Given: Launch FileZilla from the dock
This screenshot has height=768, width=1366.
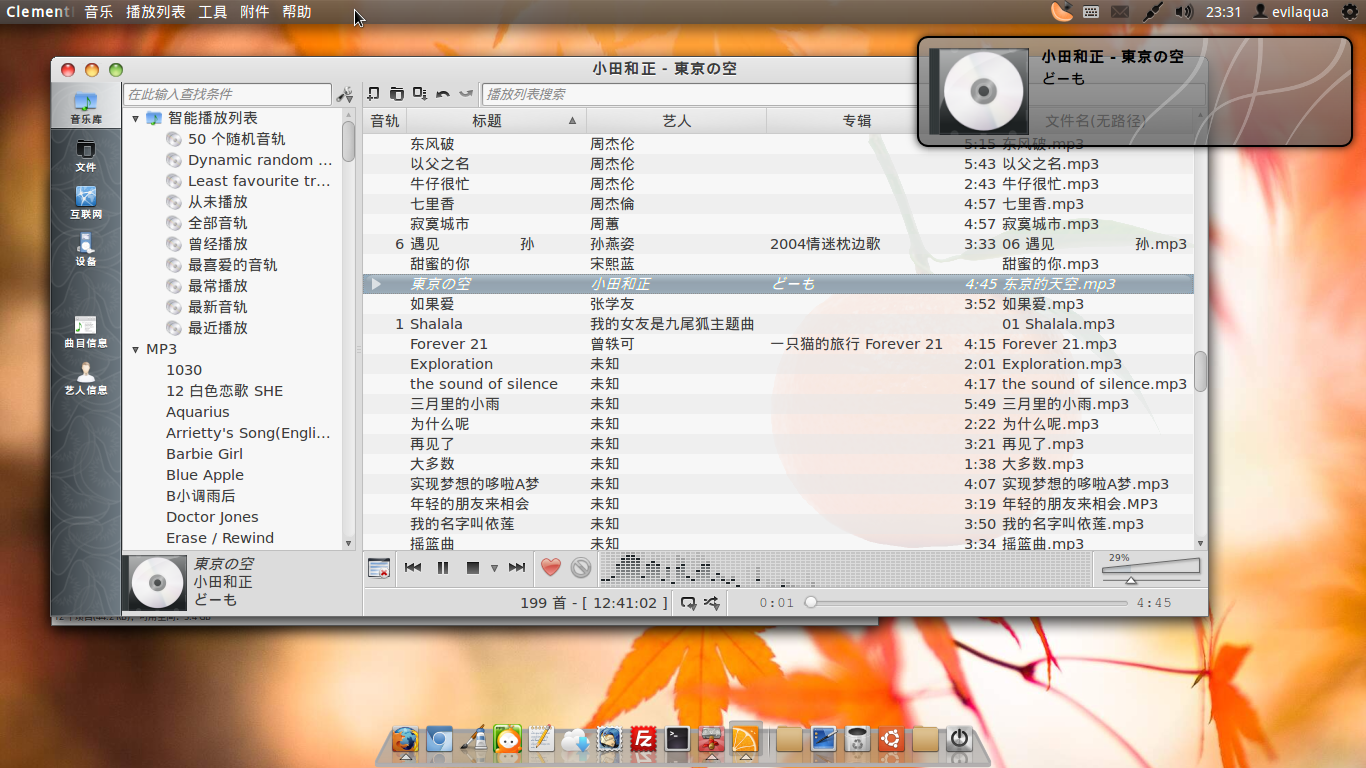Looking at the screenshot, I should tap(643, 740).
